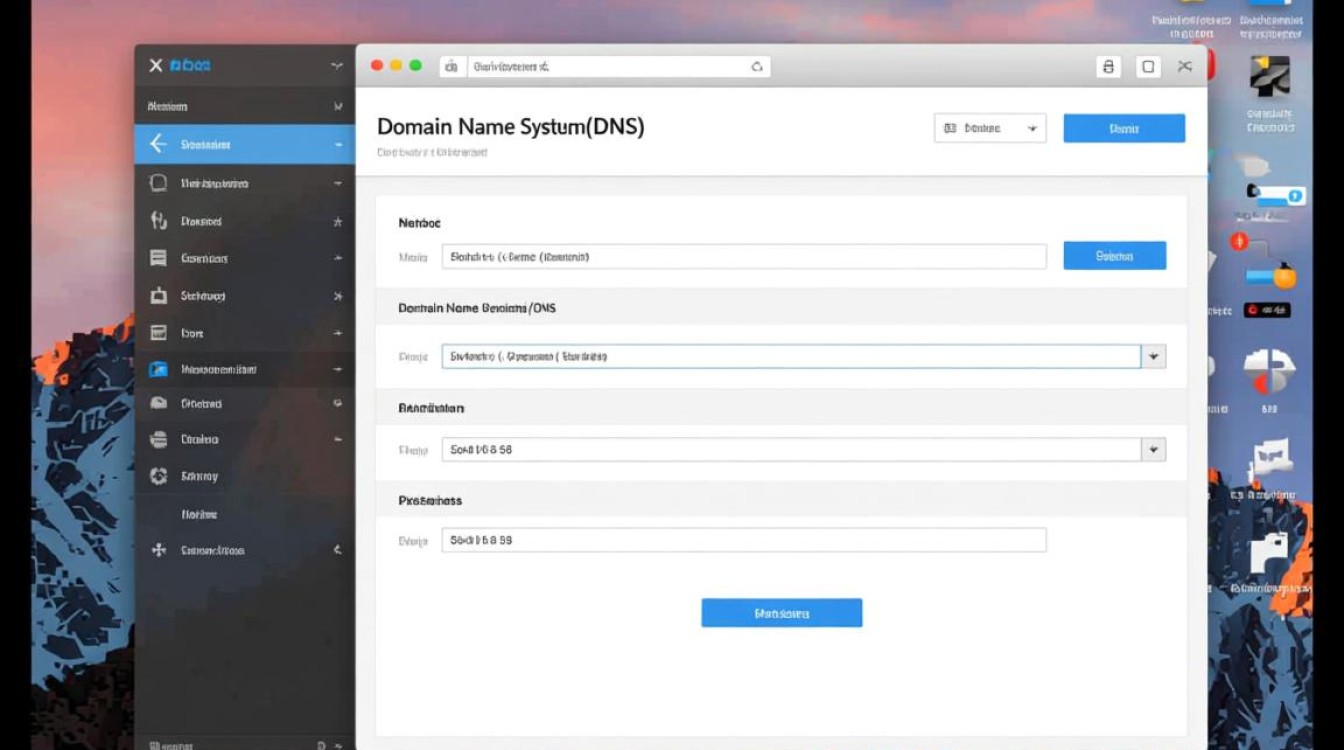The height and width of the screenshot is (750, 1344).
Task: Select the chat bubble icon in the sidebar
Action: click(160, 183)
